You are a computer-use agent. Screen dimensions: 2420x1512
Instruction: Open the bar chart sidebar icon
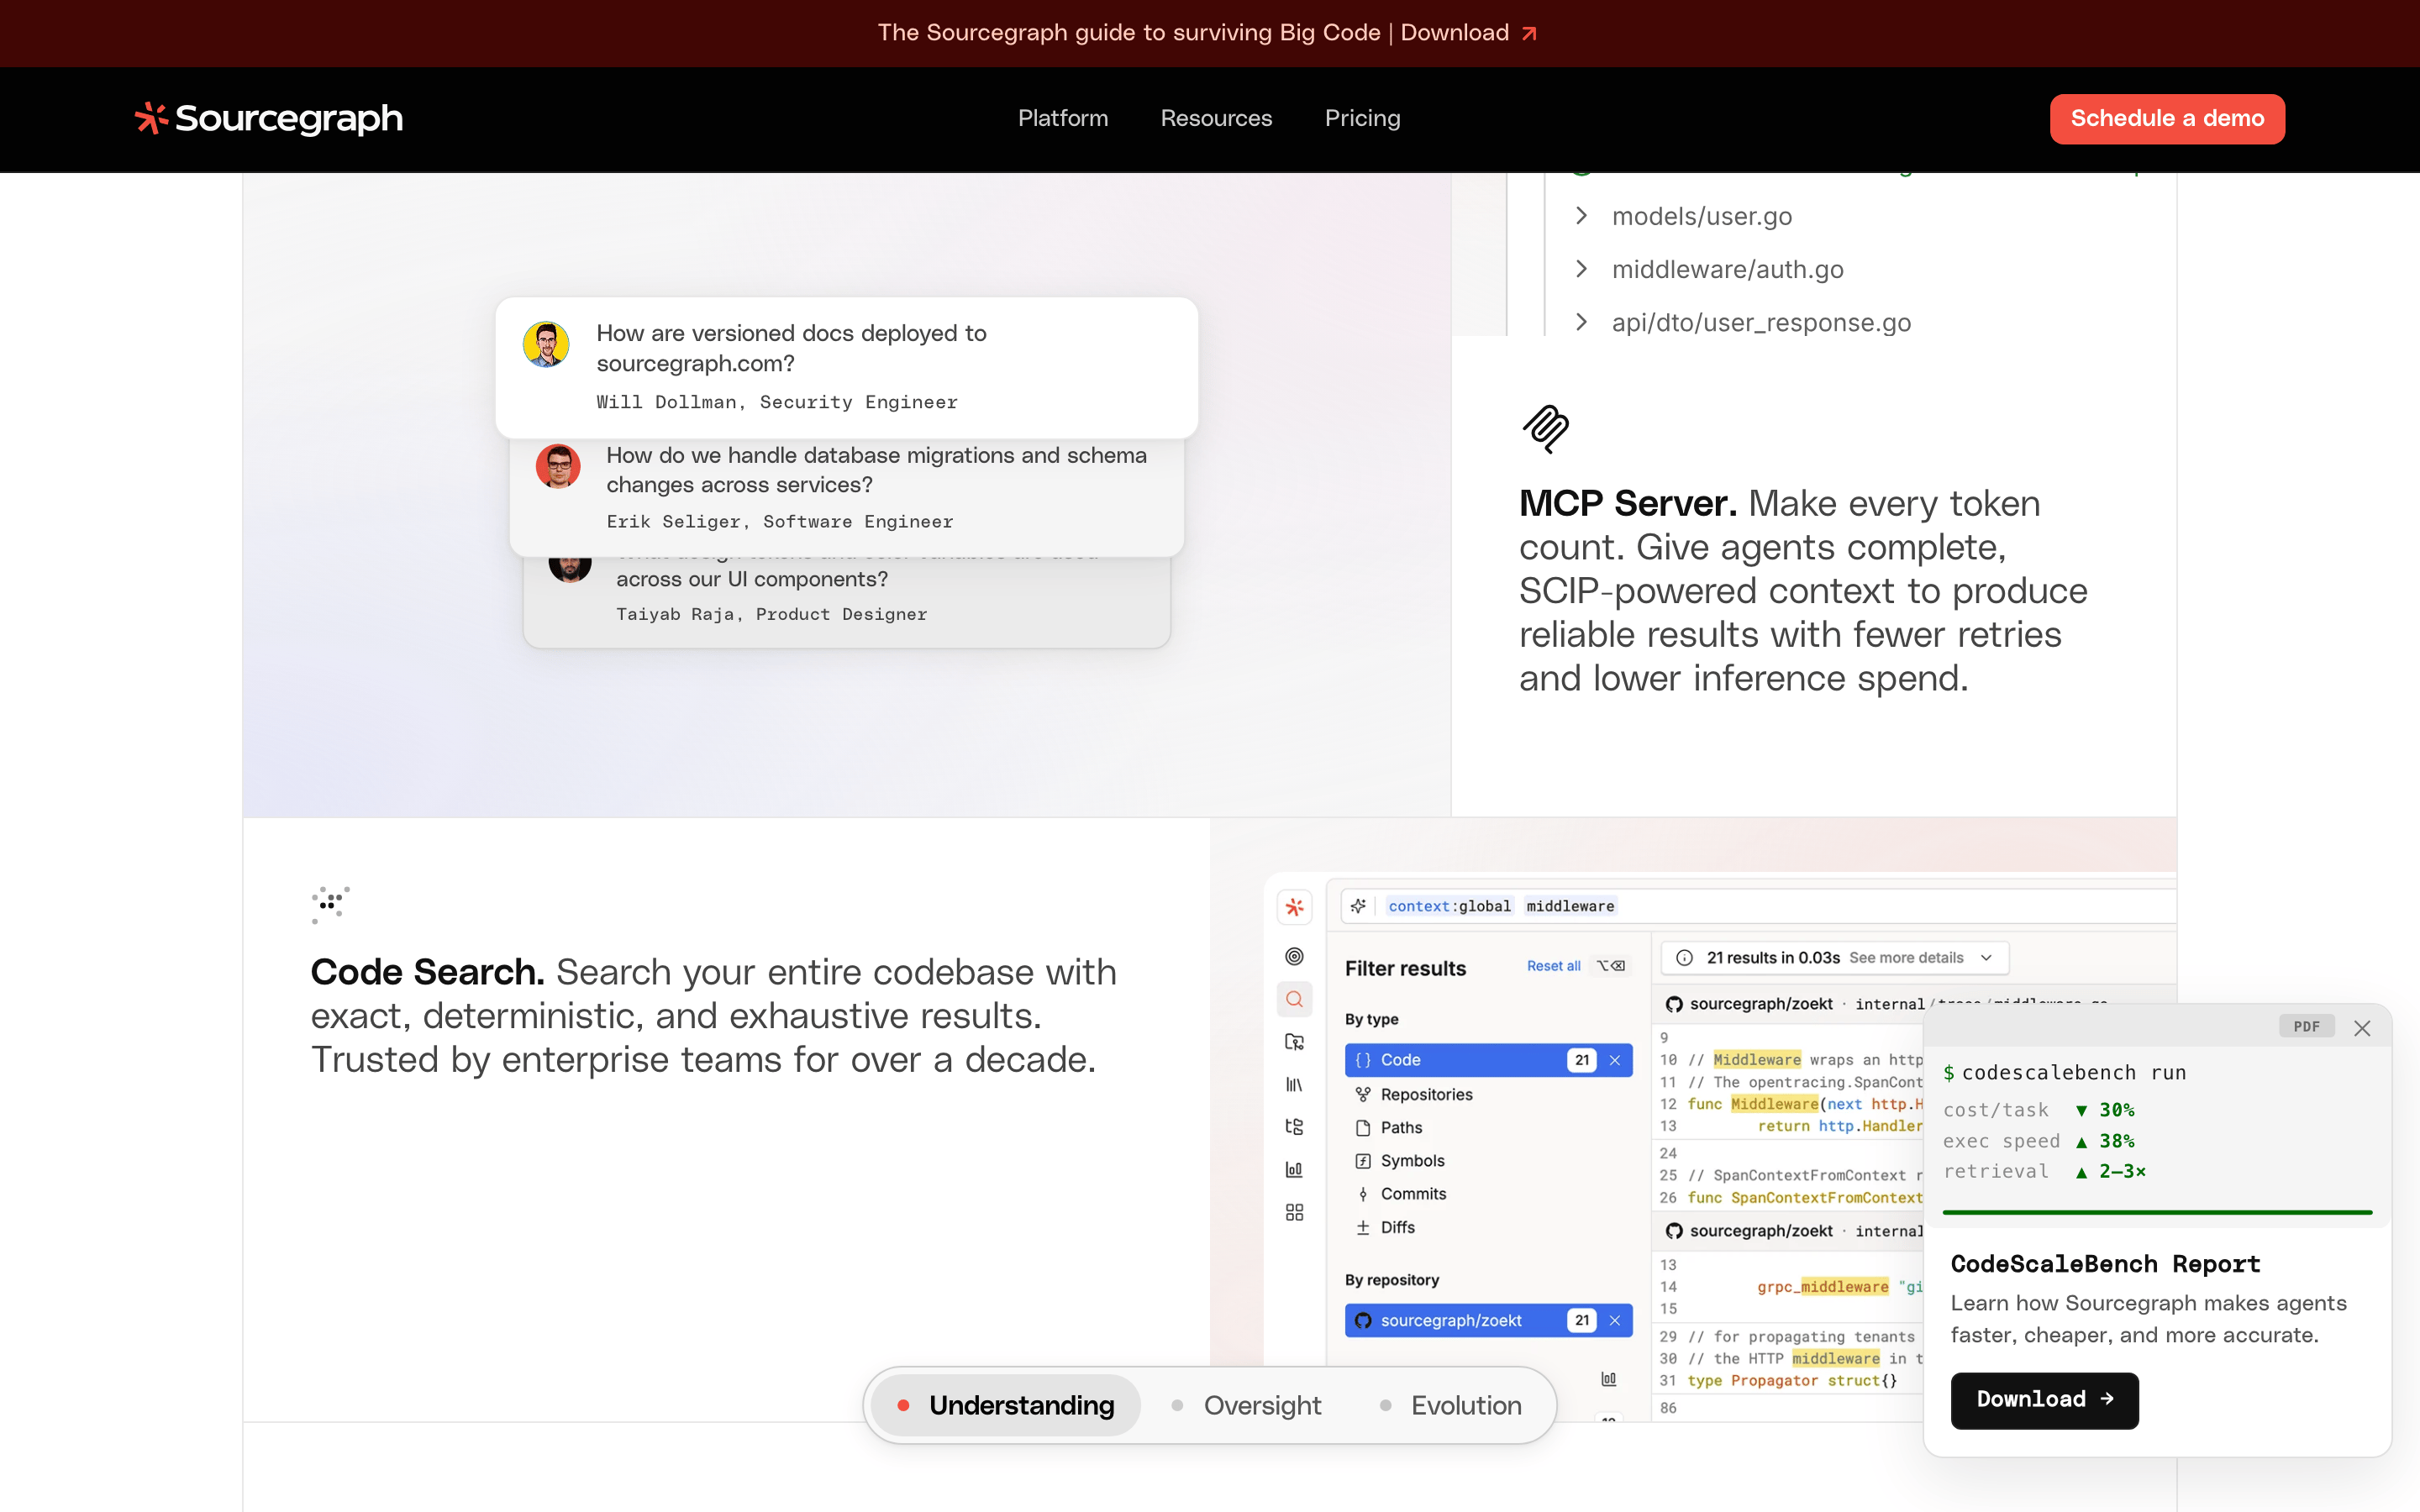point(1294,1169)
